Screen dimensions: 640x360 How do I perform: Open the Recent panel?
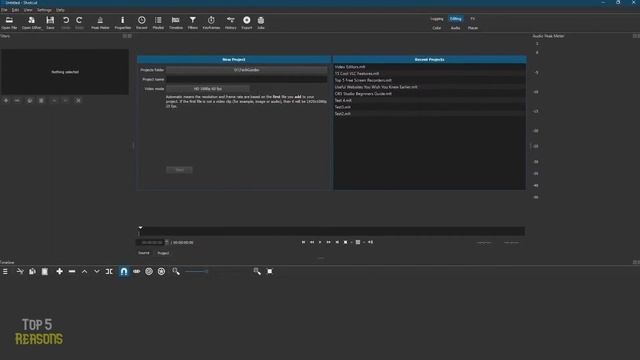click(142, 23)
